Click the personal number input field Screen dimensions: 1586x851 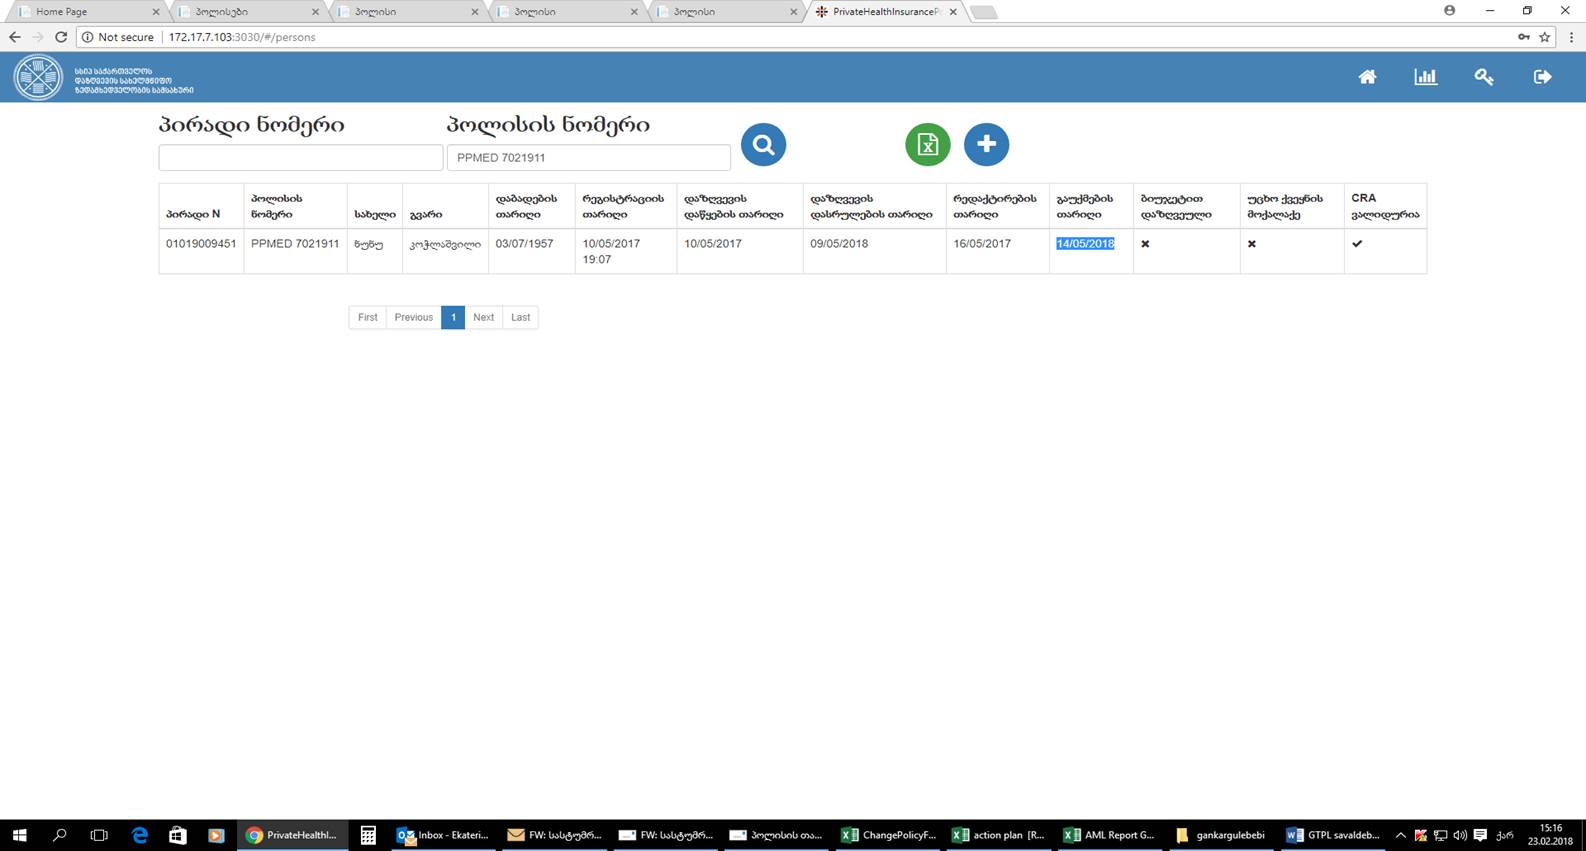point(300,158)
